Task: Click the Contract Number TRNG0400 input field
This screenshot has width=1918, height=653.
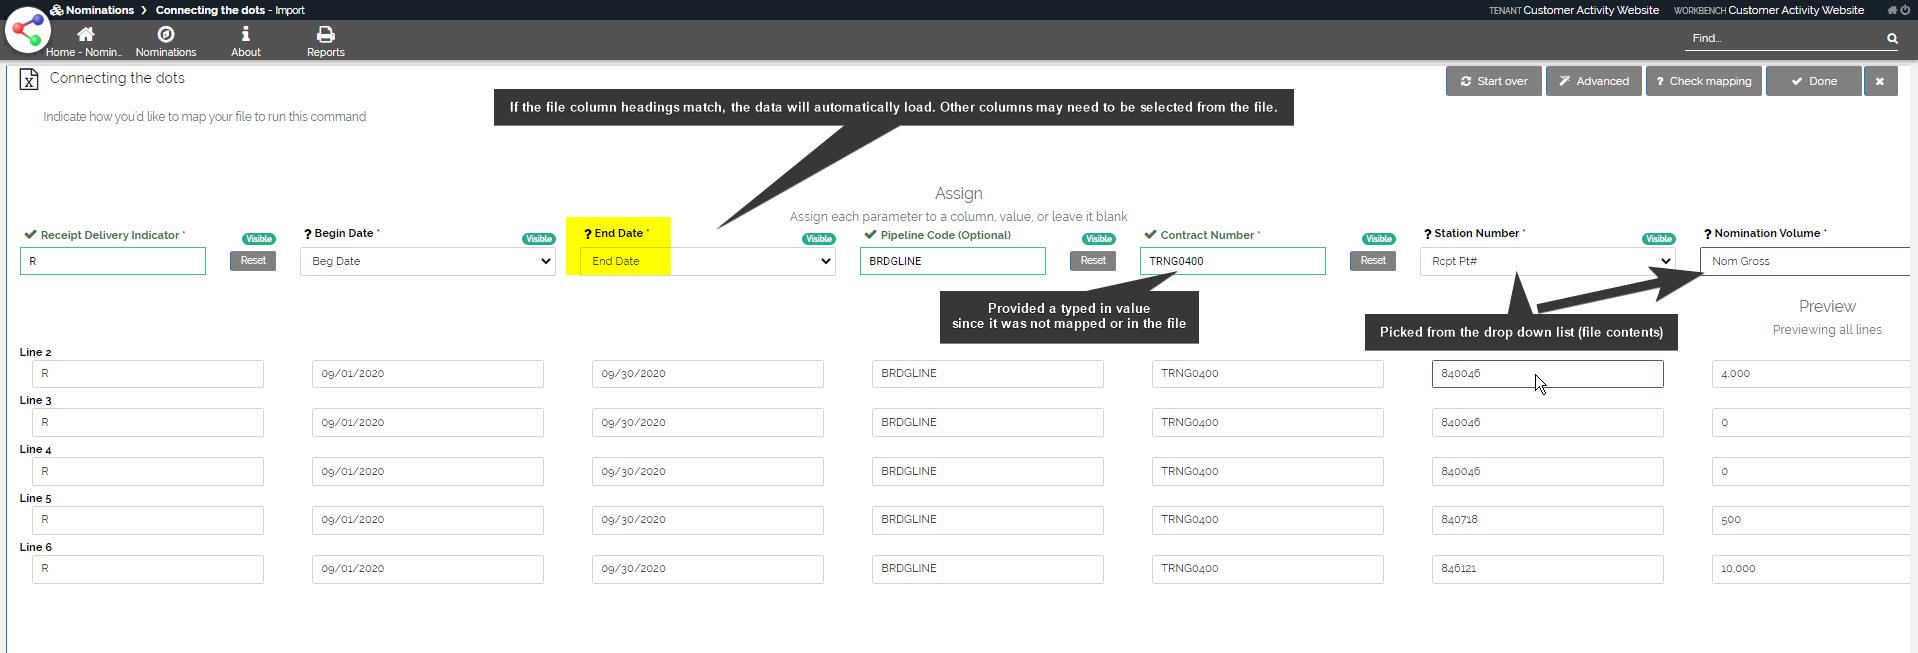Action: pyautogui.click(x=1232, y=261)
